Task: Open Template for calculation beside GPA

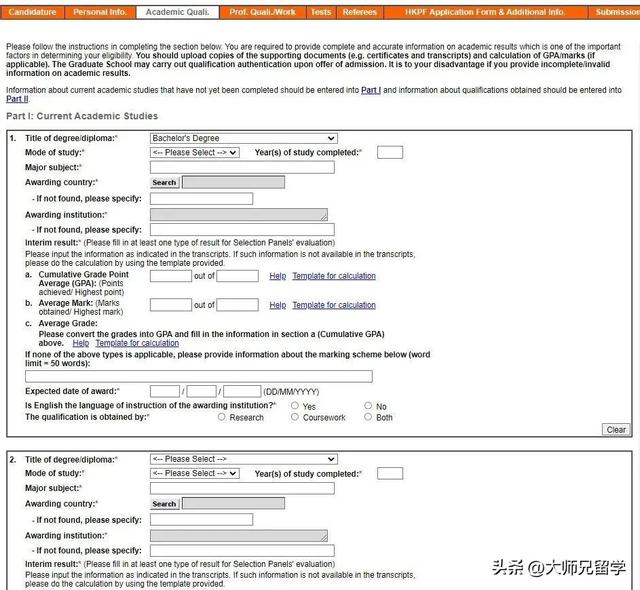Action: (x=334, y=276)
